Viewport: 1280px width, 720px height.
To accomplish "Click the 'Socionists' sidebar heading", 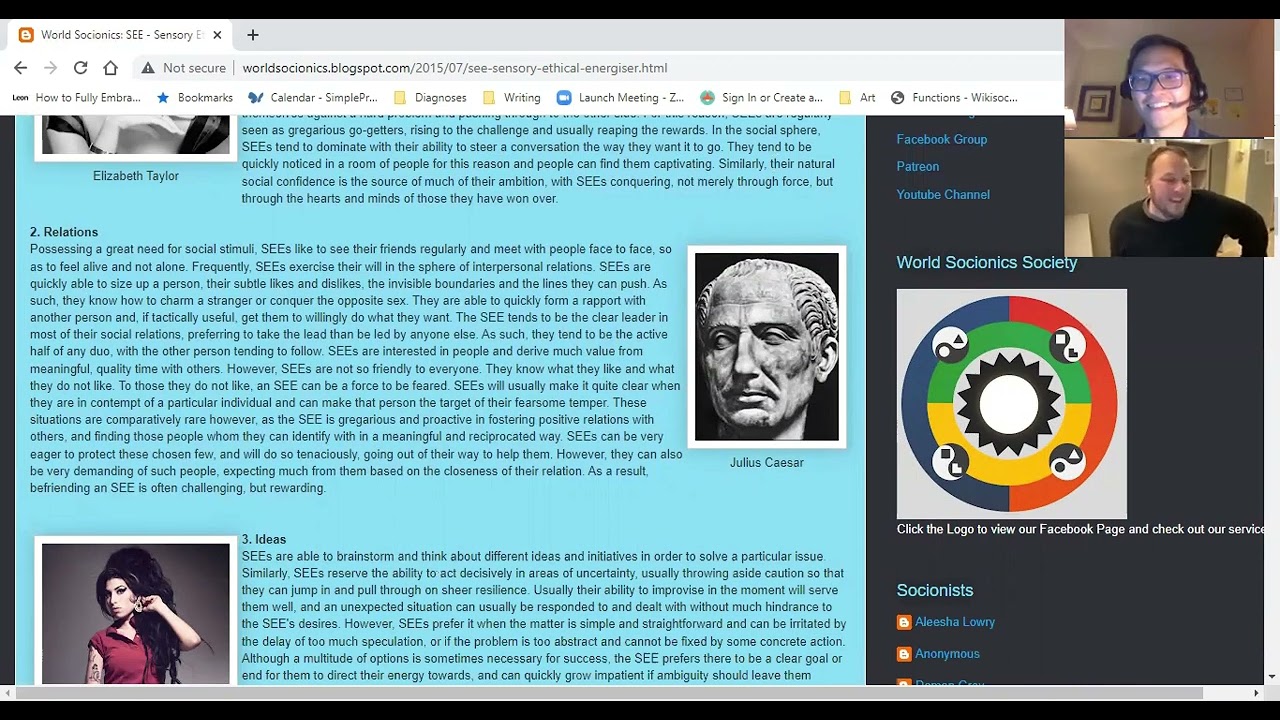I will (x=935, y=591).
